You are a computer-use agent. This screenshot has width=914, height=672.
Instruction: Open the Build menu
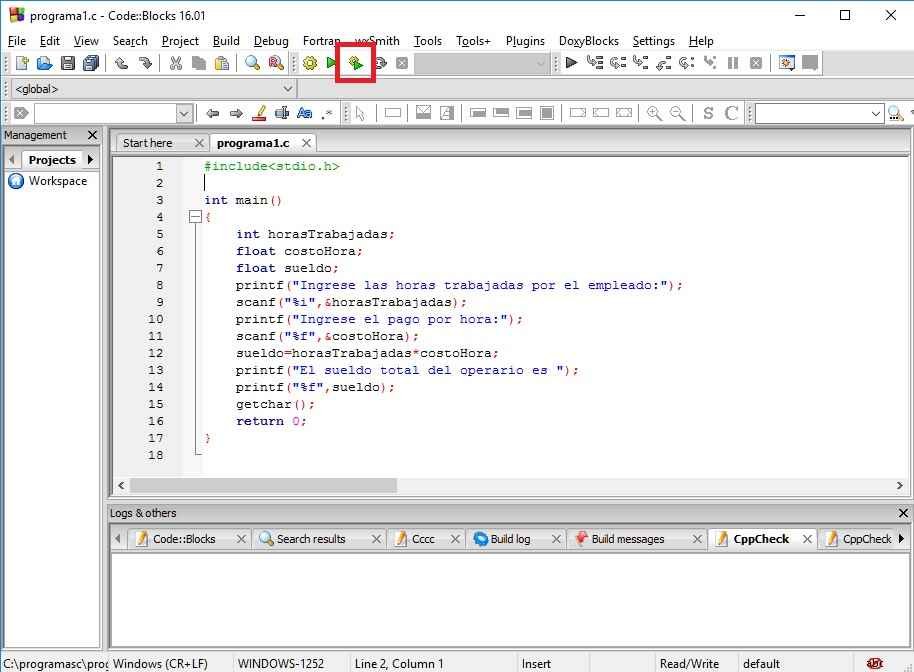226,41
